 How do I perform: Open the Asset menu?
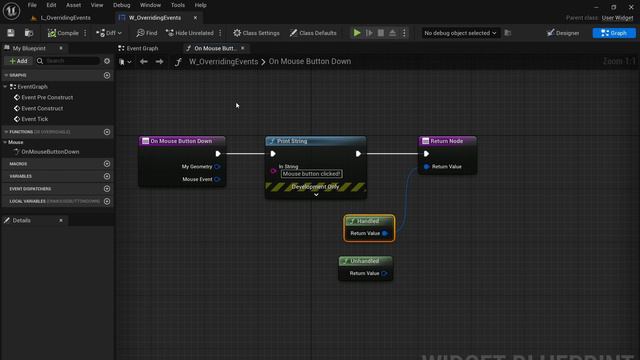(73, 5)
